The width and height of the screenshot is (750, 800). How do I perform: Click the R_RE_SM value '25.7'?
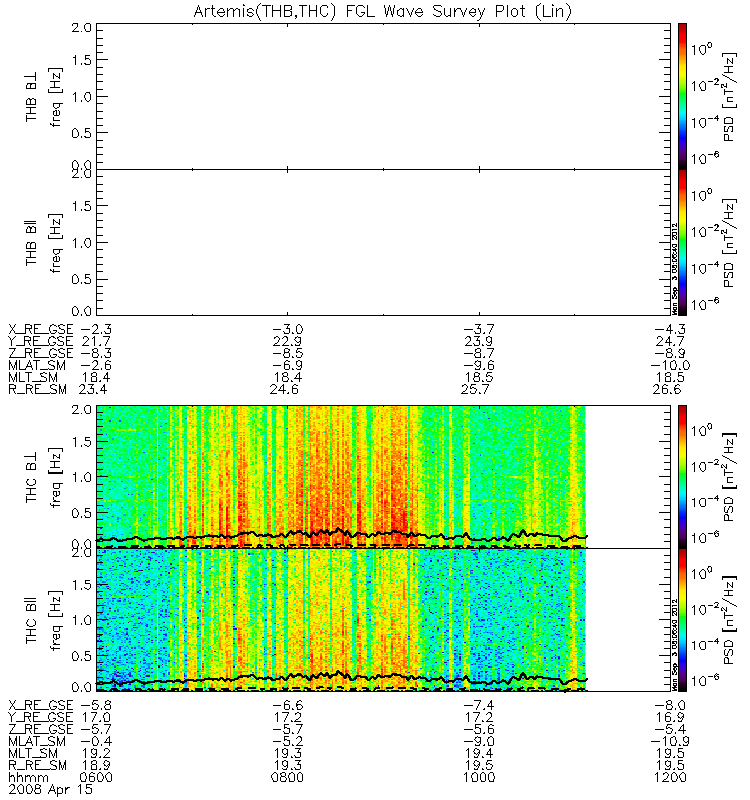(475, 389)
